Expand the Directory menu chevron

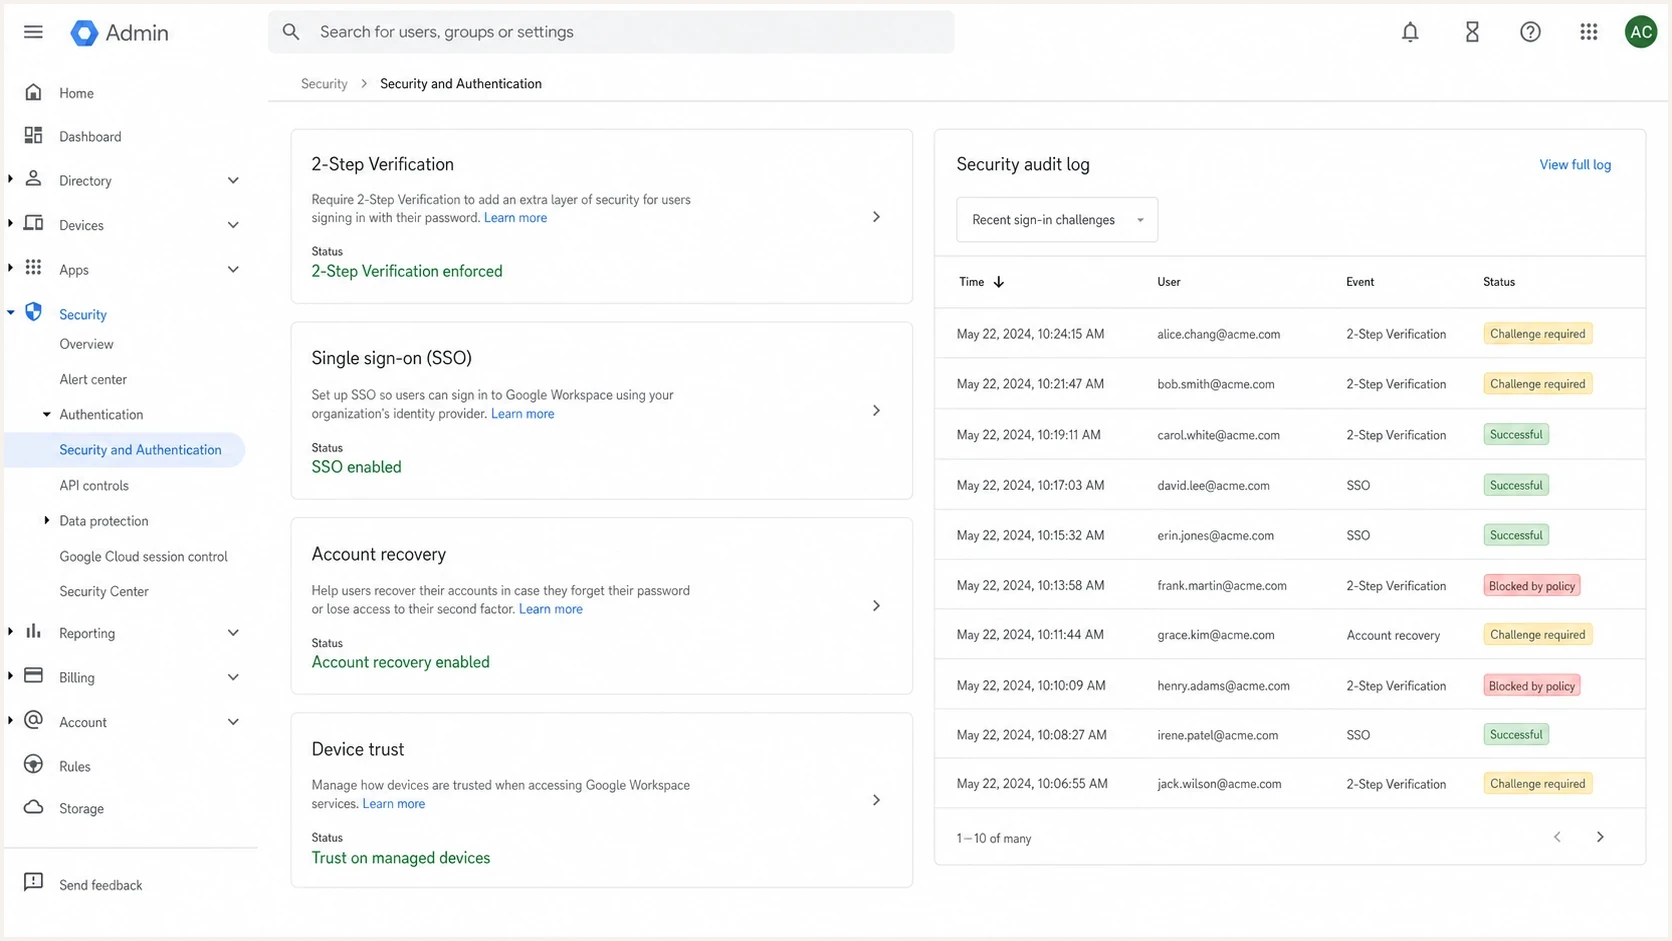(x=233, y=181)
